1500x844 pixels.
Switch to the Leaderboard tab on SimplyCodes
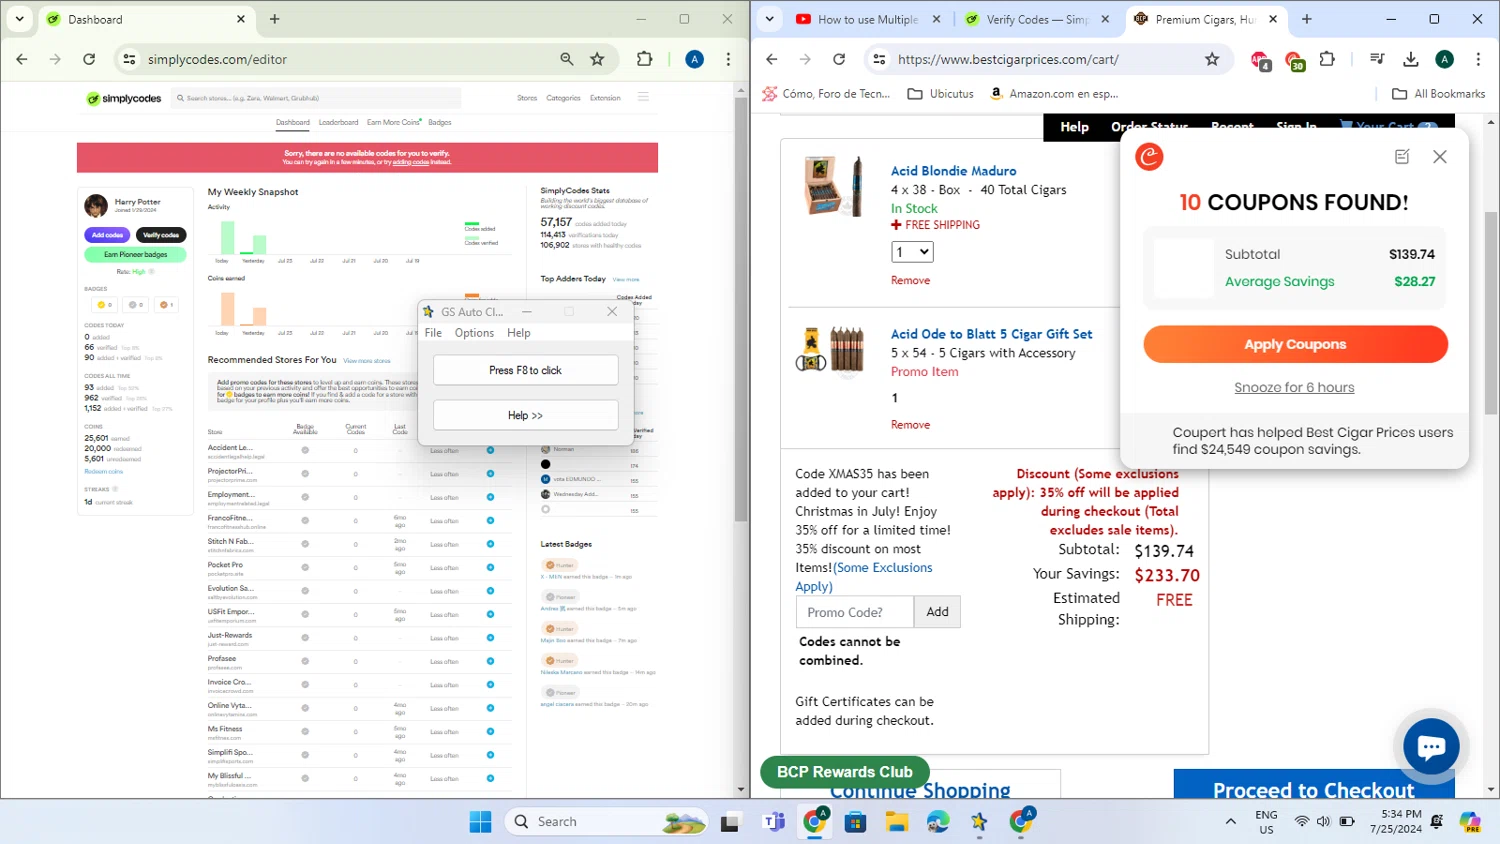coord(338,122)
